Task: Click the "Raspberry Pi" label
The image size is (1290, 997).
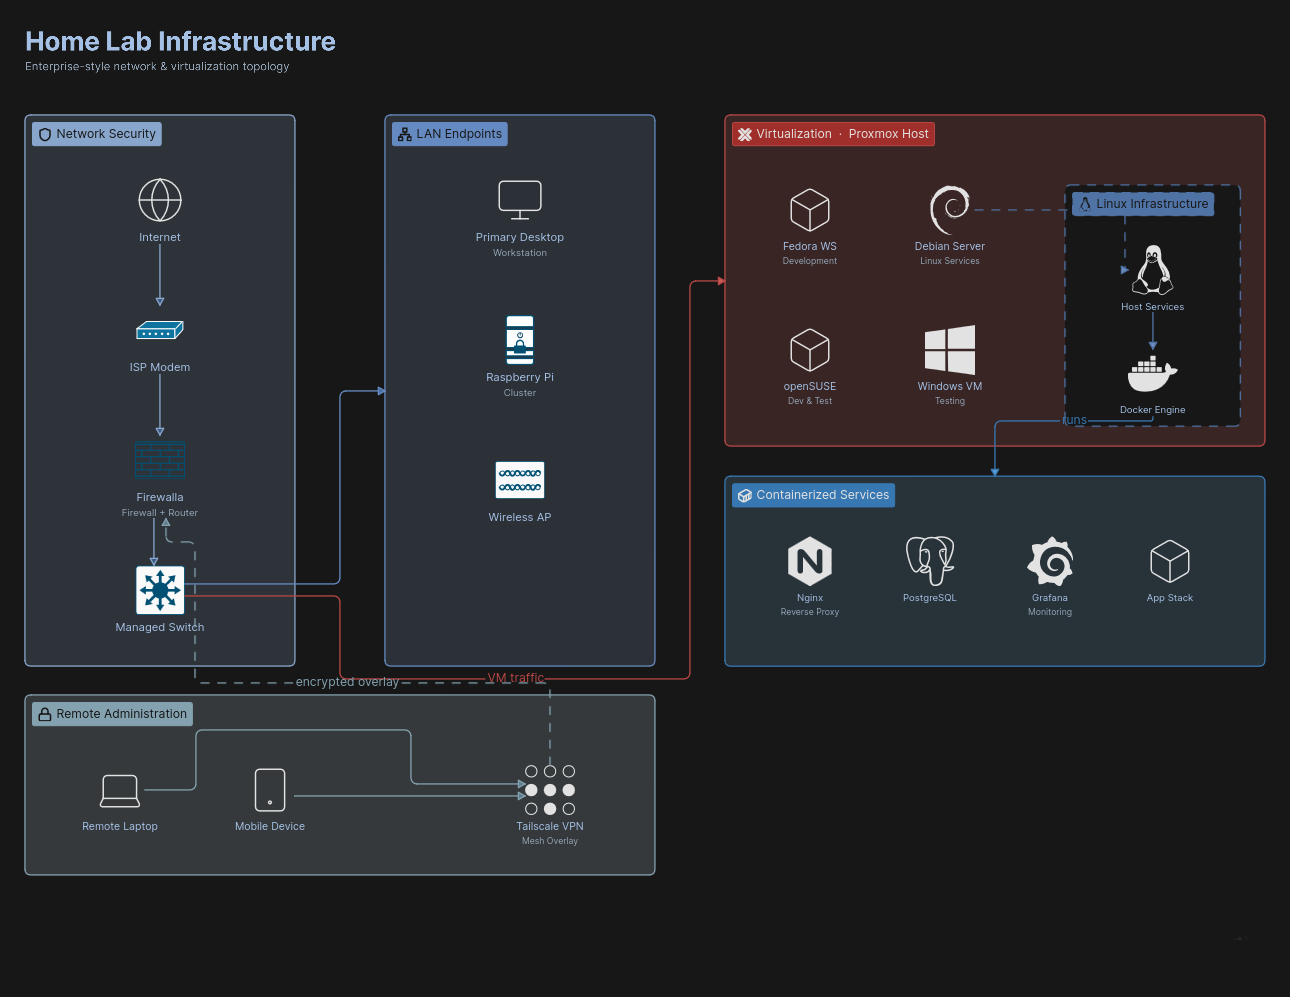Action: pyautogui.click(x=520, y=378)
